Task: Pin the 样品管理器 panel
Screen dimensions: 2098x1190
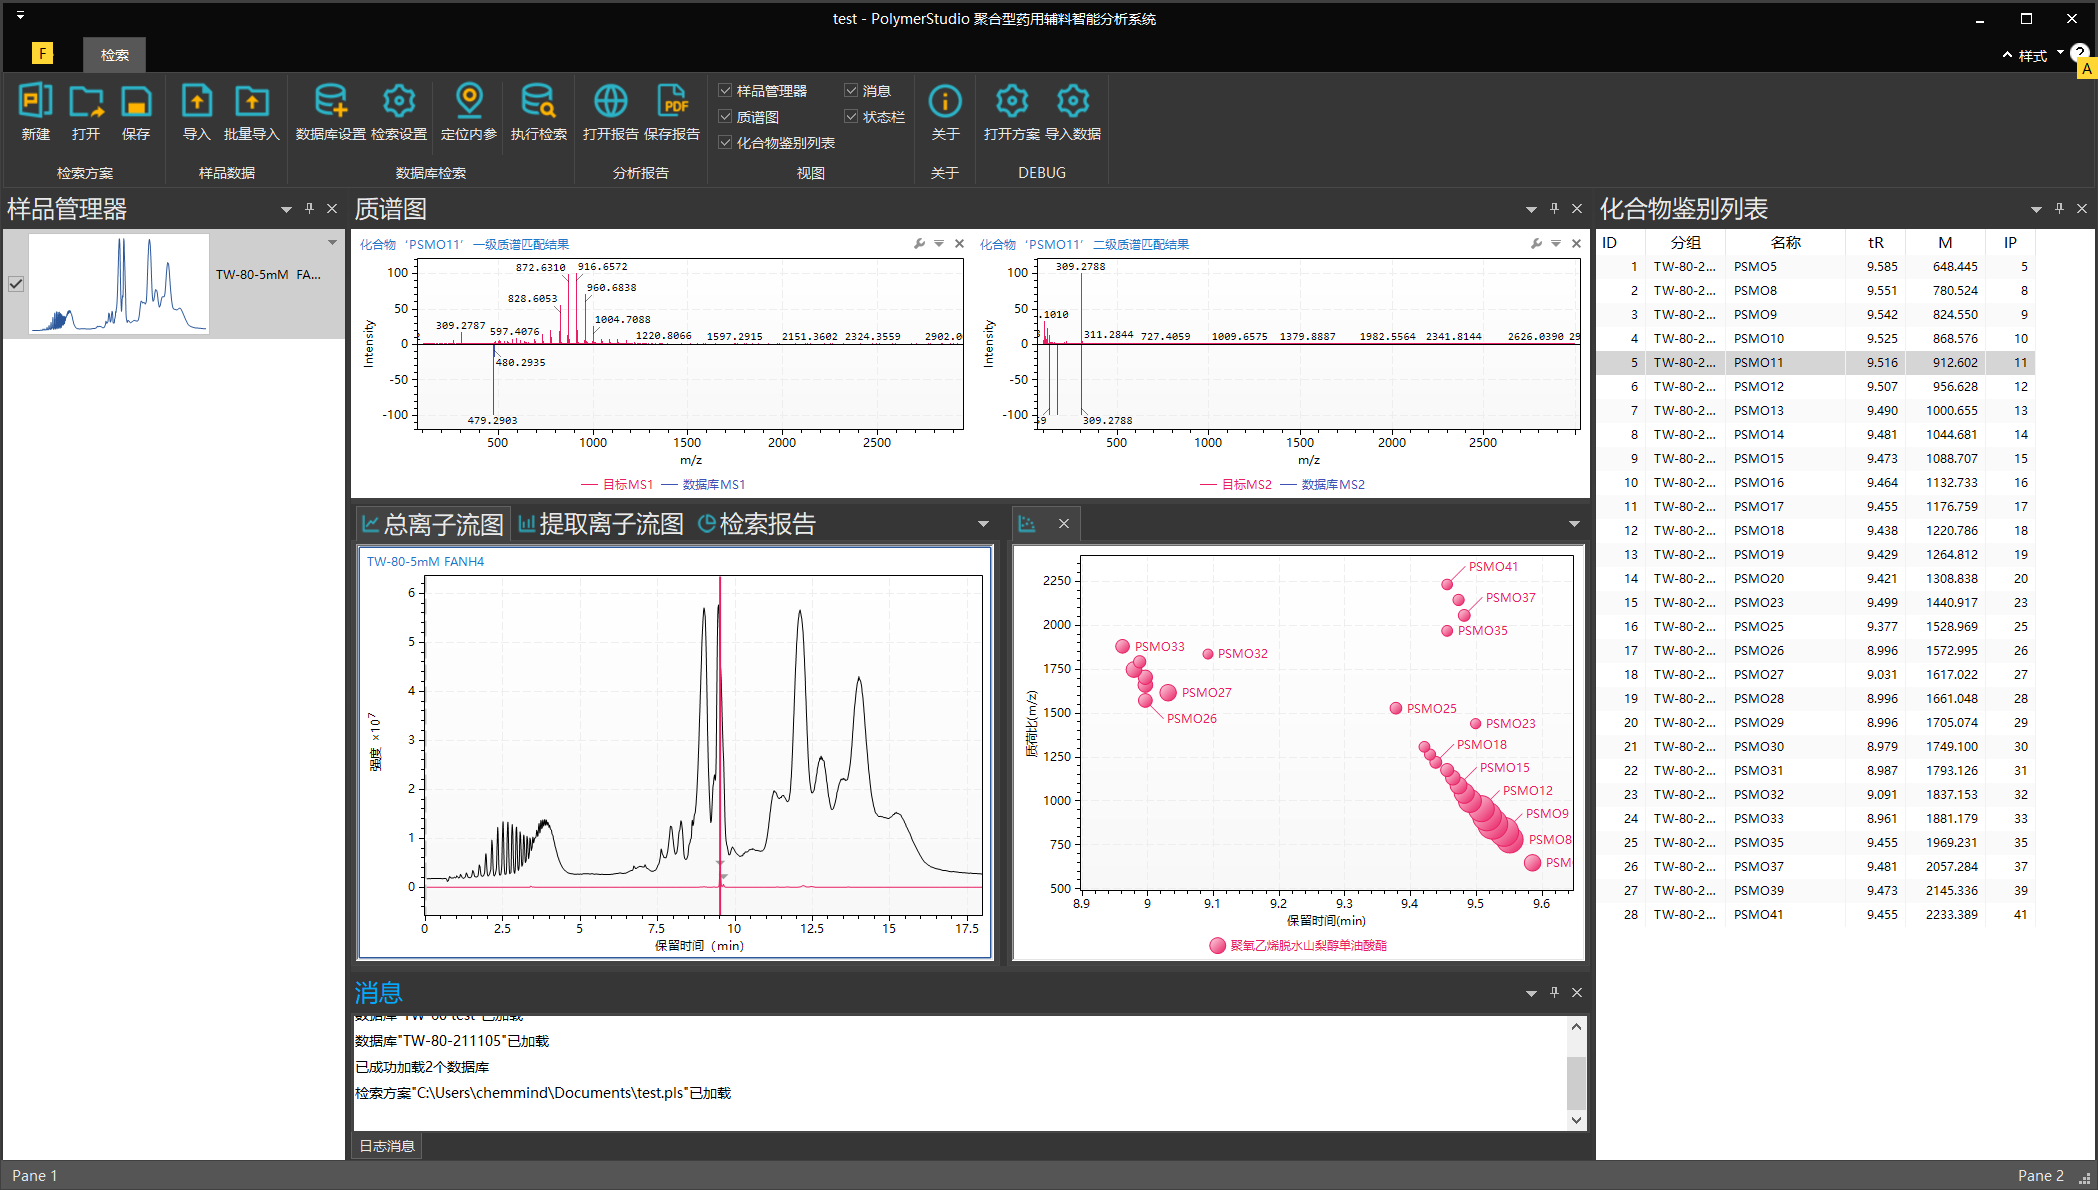Action: [x=309, y=208]
